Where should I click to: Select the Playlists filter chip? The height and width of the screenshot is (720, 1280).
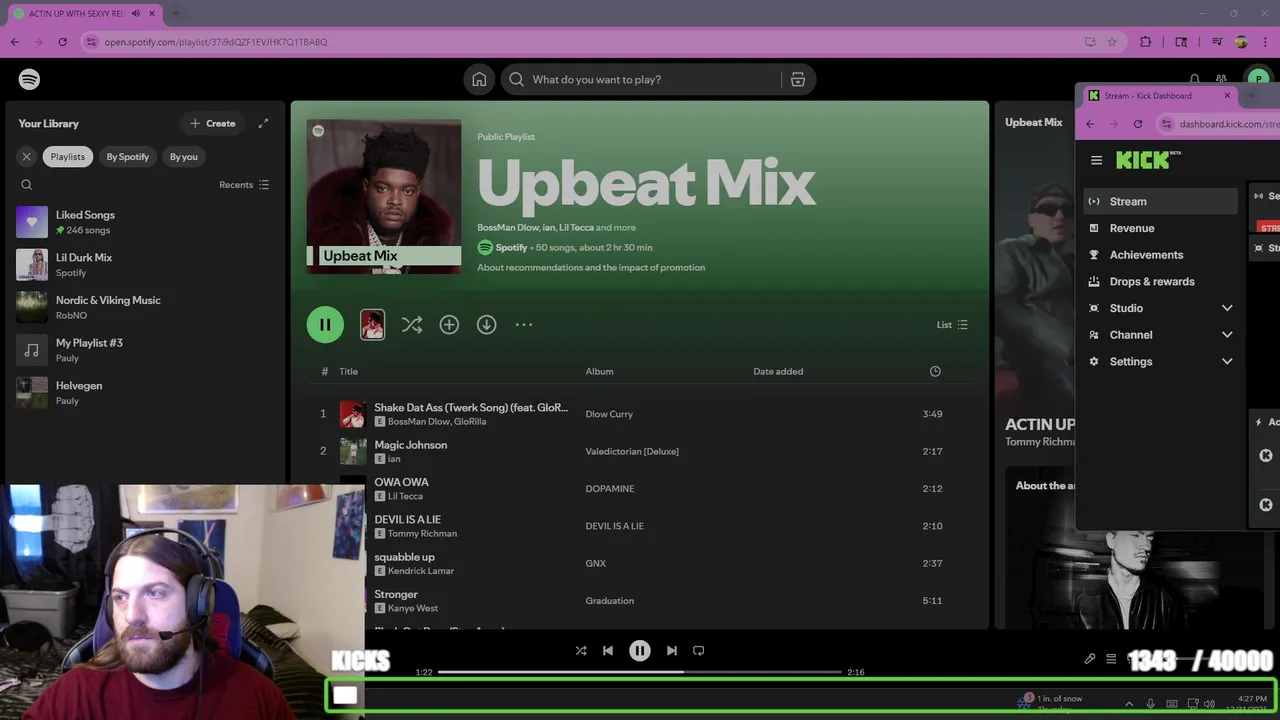68,156
